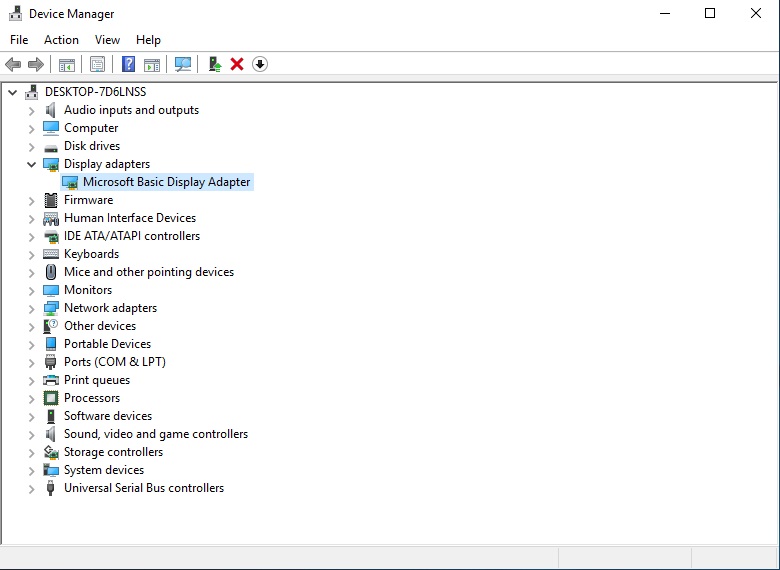Select the Other devices category

(x=99, y=326)
